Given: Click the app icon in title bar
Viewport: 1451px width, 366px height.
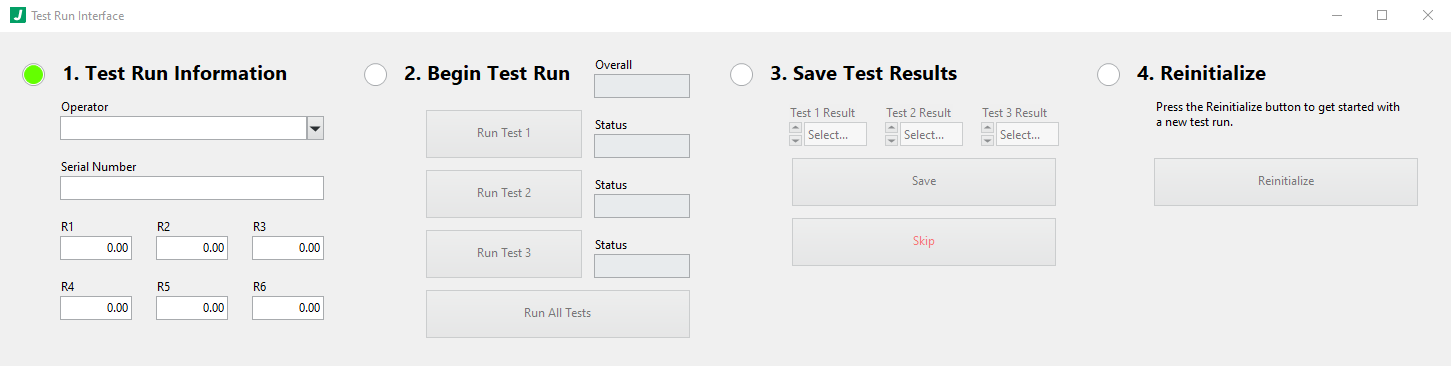Looking at the screenshot, I should click(17, 15).
